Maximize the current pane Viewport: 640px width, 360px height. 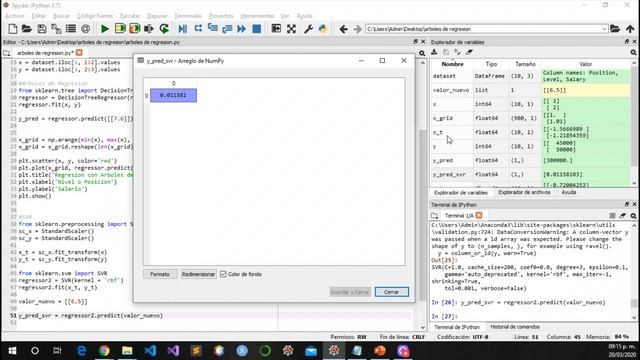(276, 29)
